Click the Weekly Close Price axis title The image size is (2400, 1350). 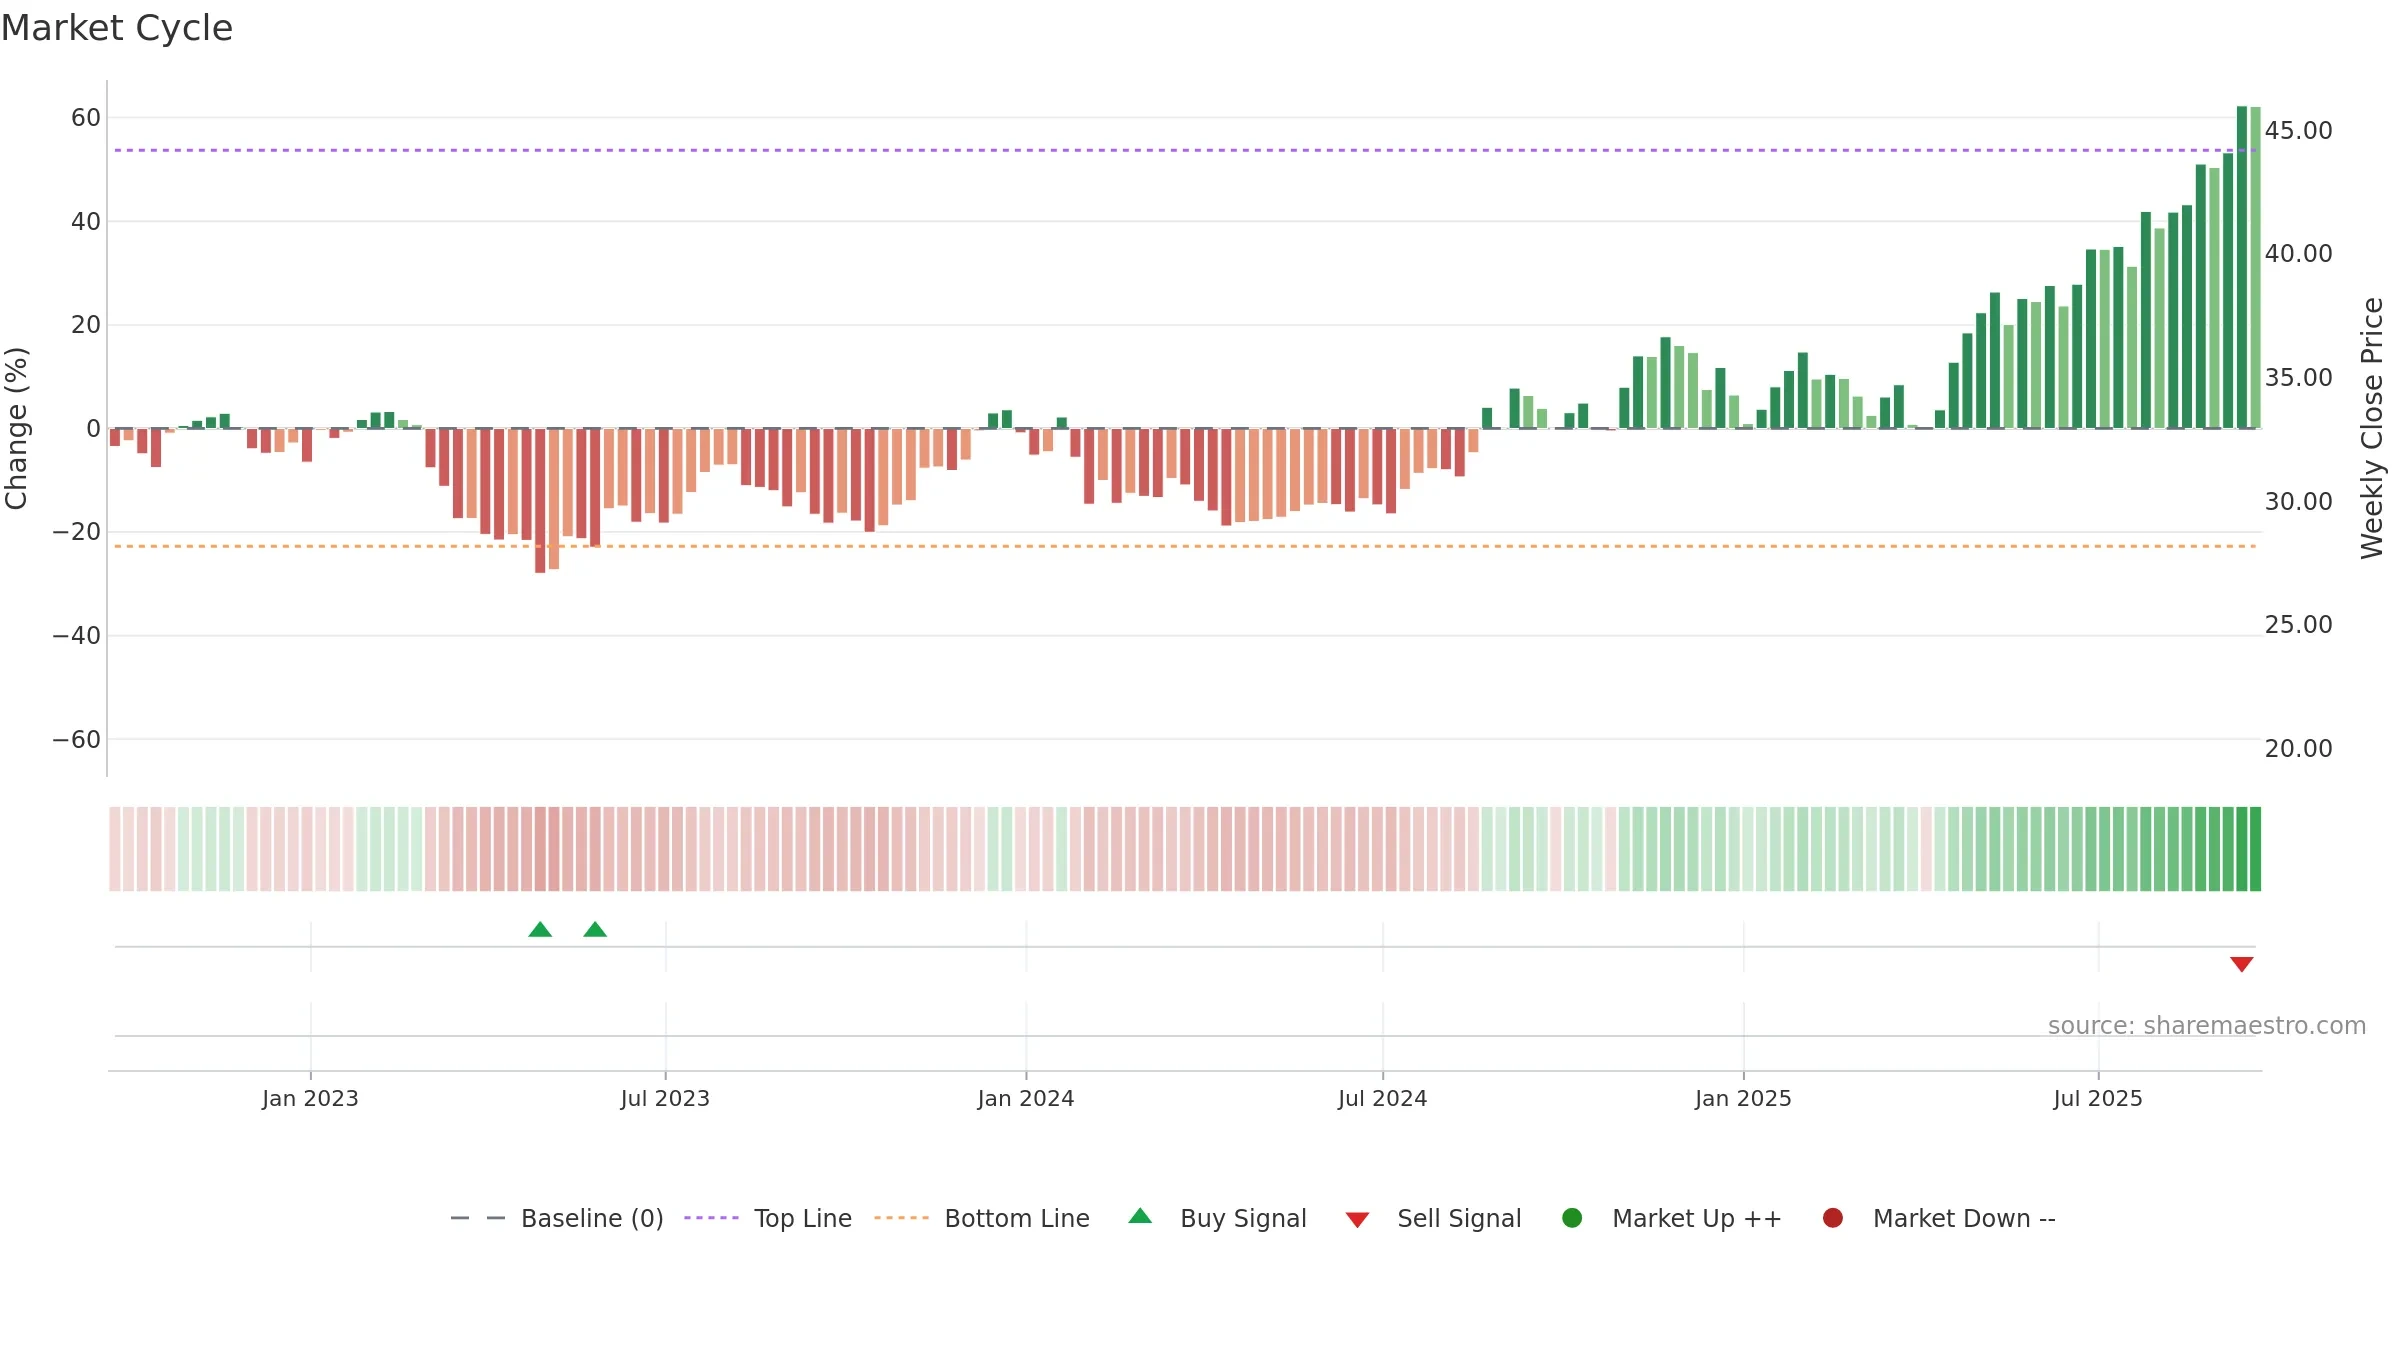point(2372,428)
